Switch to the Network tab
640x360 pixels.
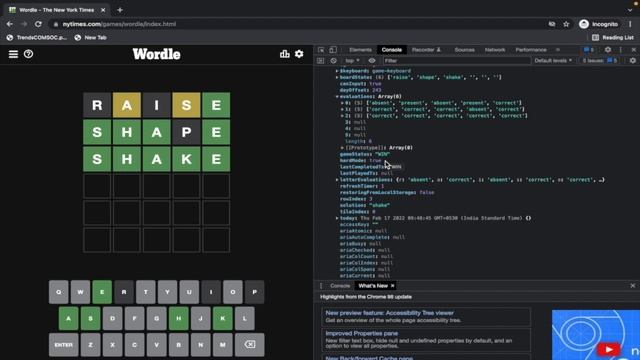(495, 50)
